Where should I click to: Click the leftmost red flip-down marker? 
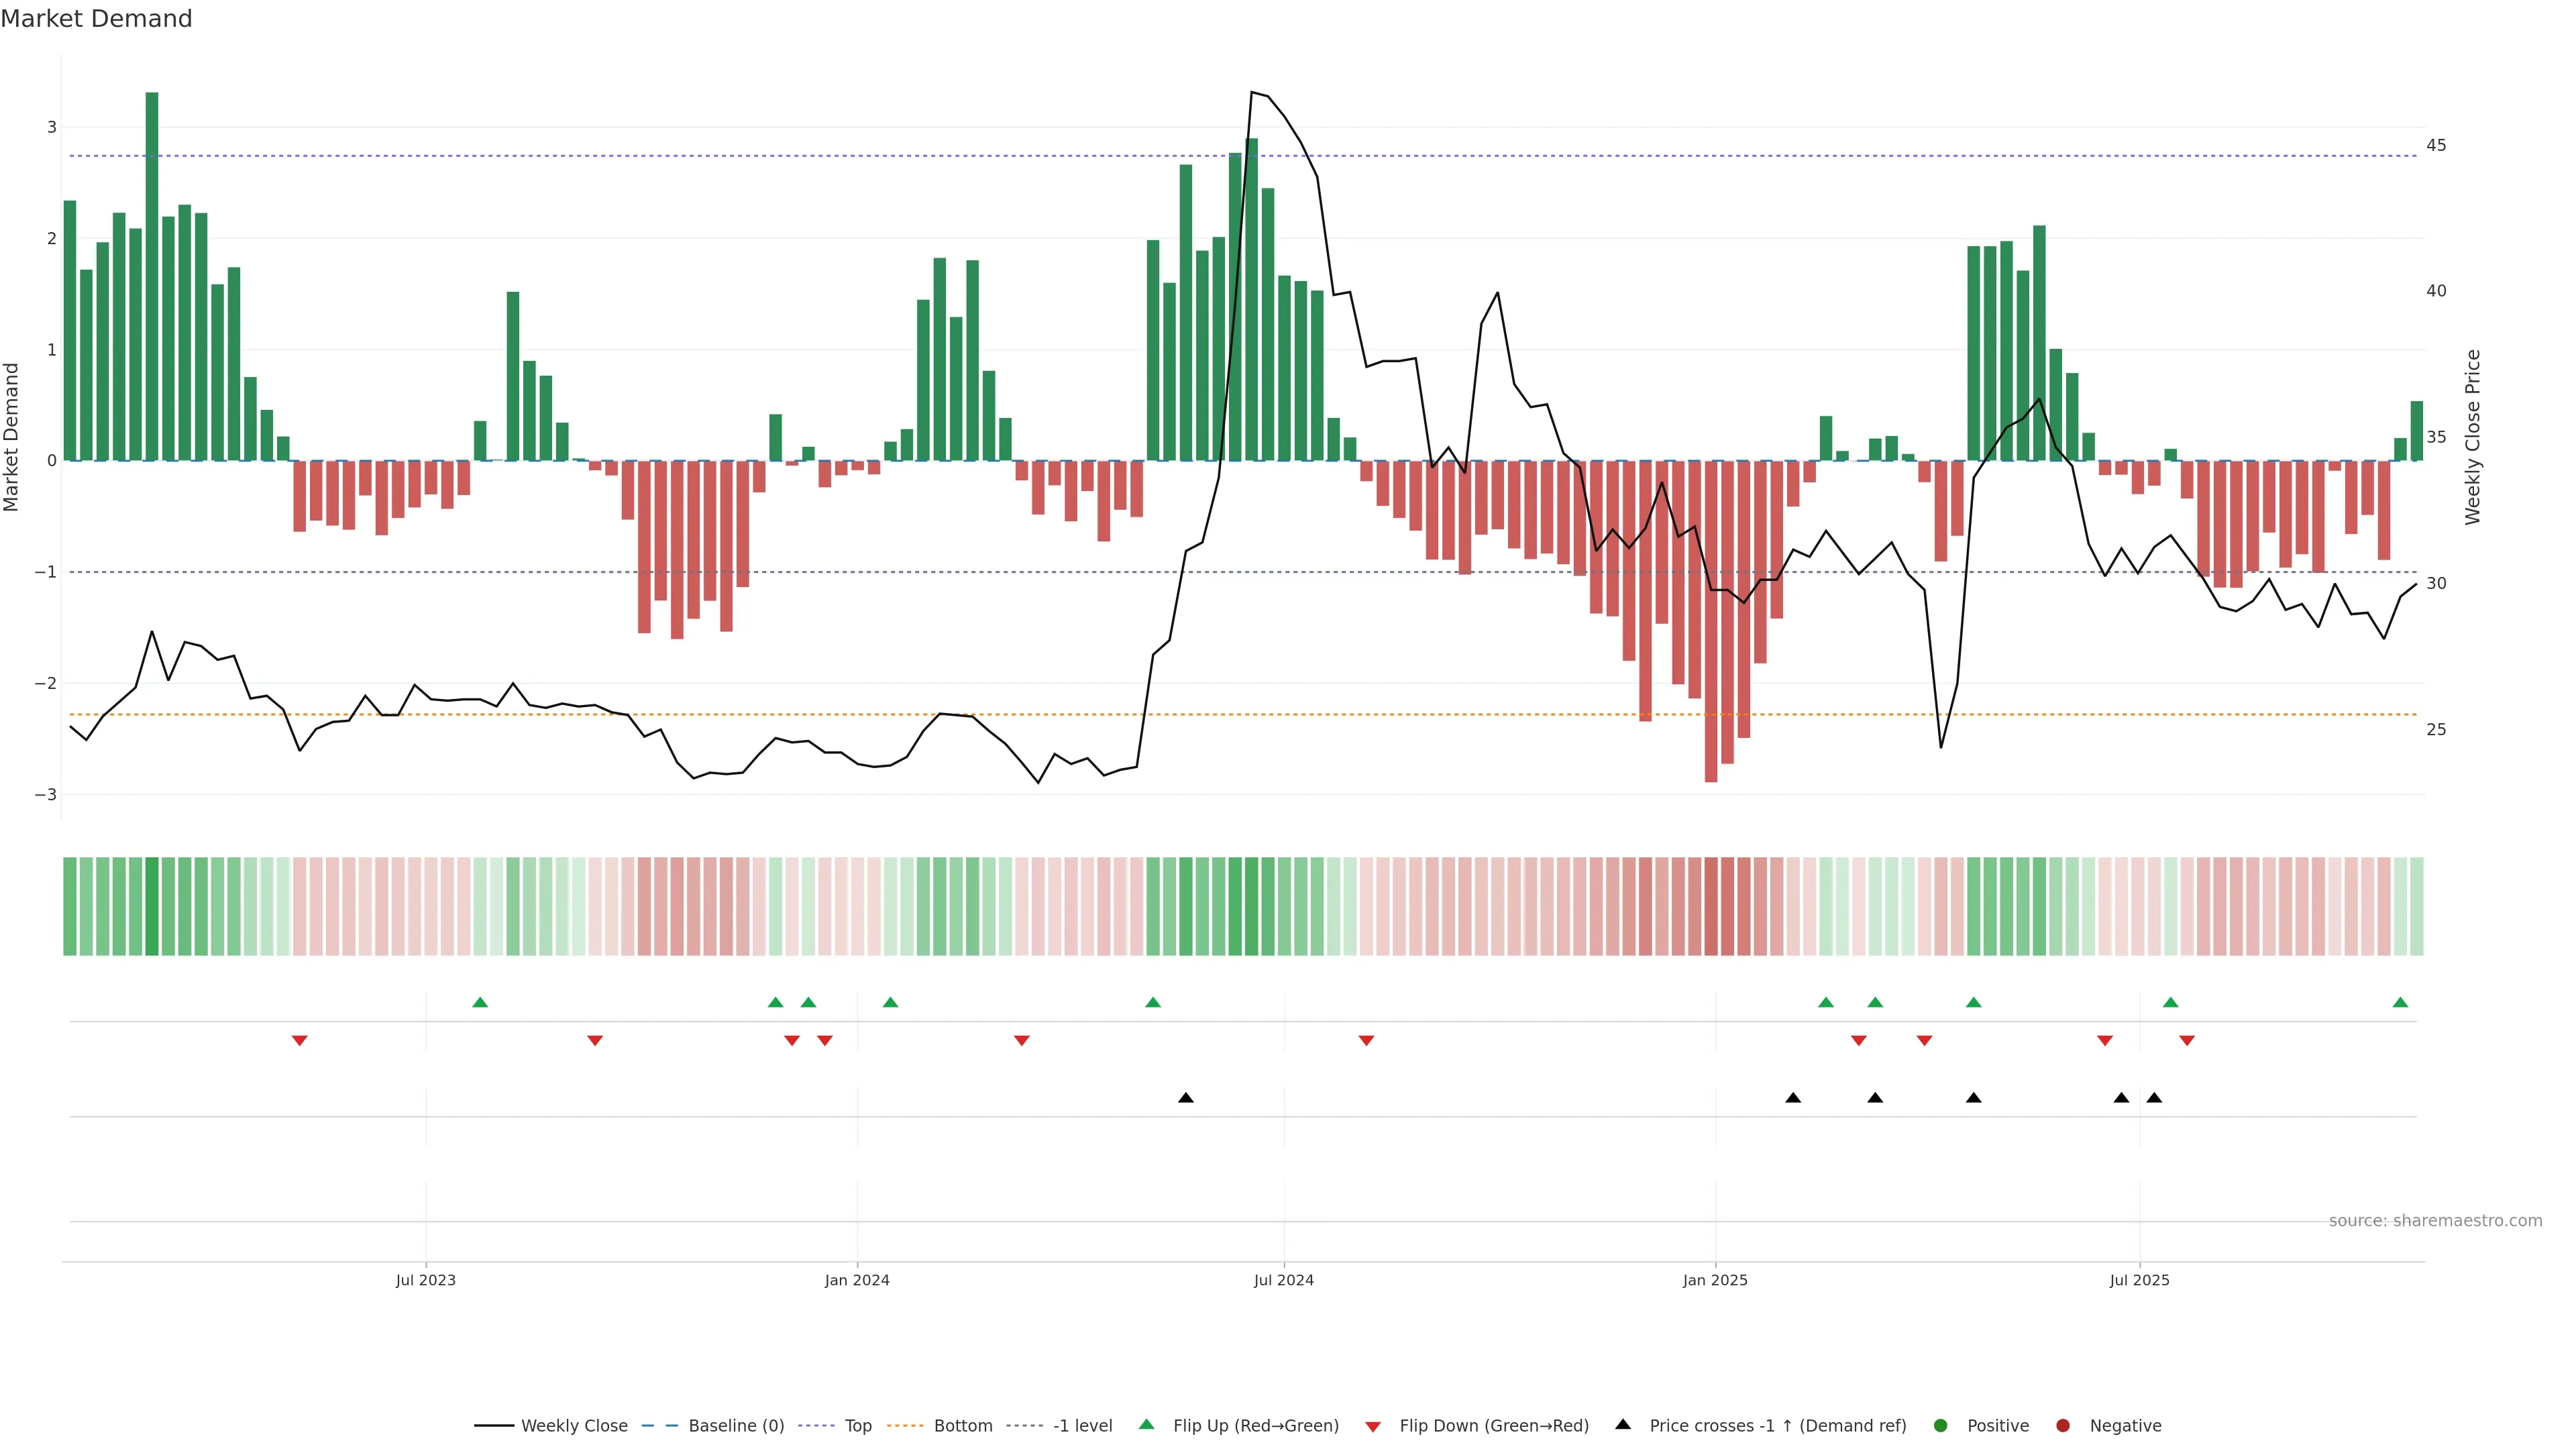(299, 1040)
